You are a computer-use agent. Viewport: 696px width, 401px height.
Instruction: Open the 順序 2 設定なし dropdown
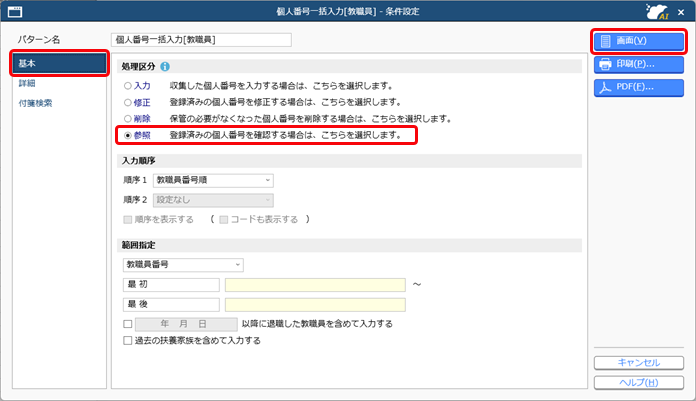[x=213, y=200]
